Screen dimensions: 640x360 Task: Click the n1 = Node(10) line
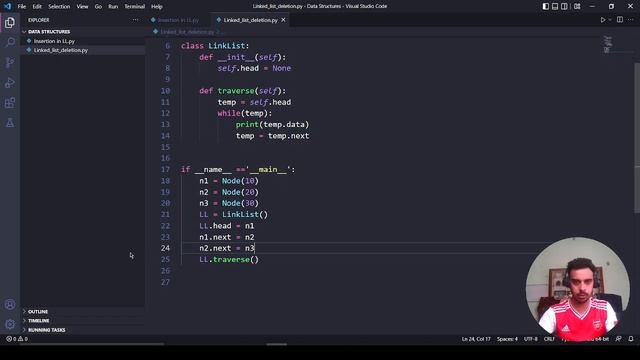tap(229, 181)
